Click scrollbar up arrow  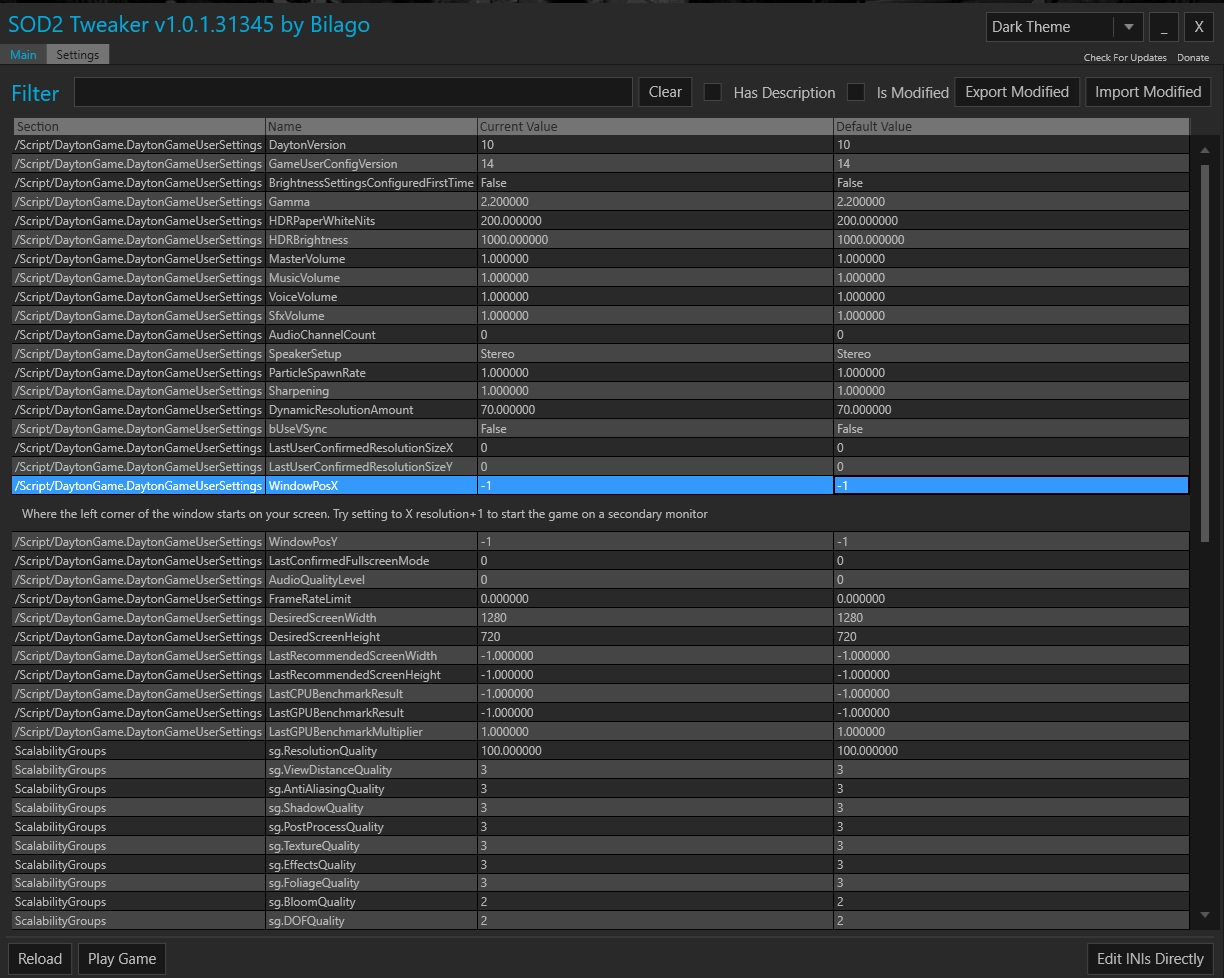tap(1205, 149)
